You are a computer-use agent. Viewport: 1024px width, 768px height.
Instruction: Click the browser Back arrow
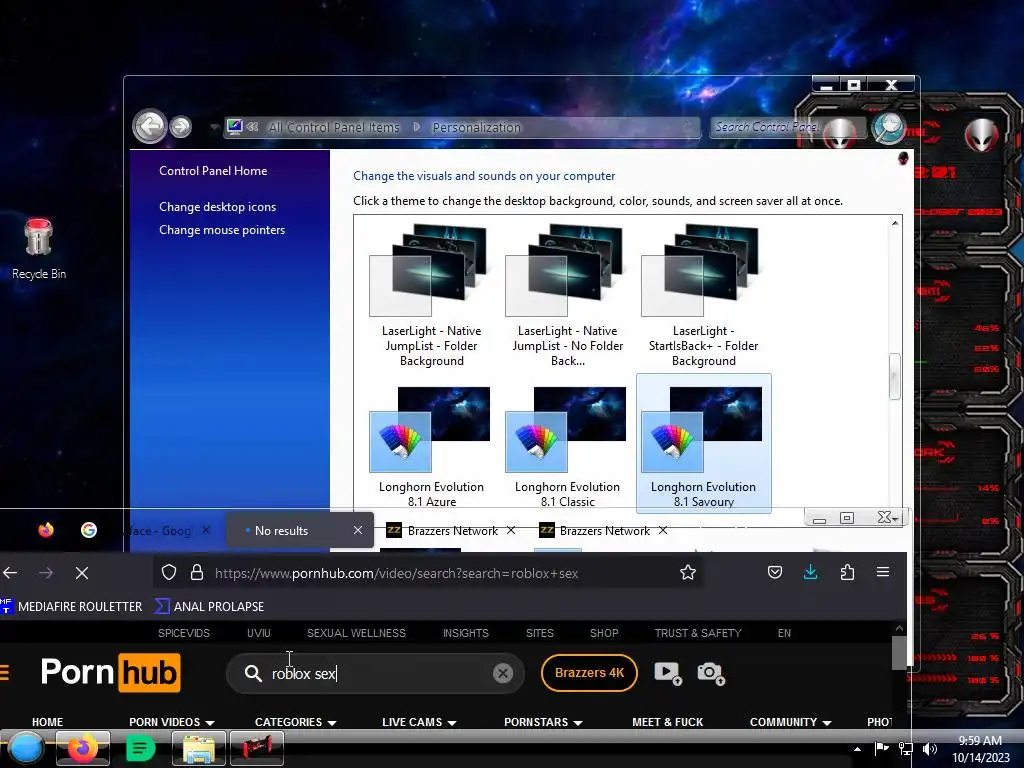10,573
